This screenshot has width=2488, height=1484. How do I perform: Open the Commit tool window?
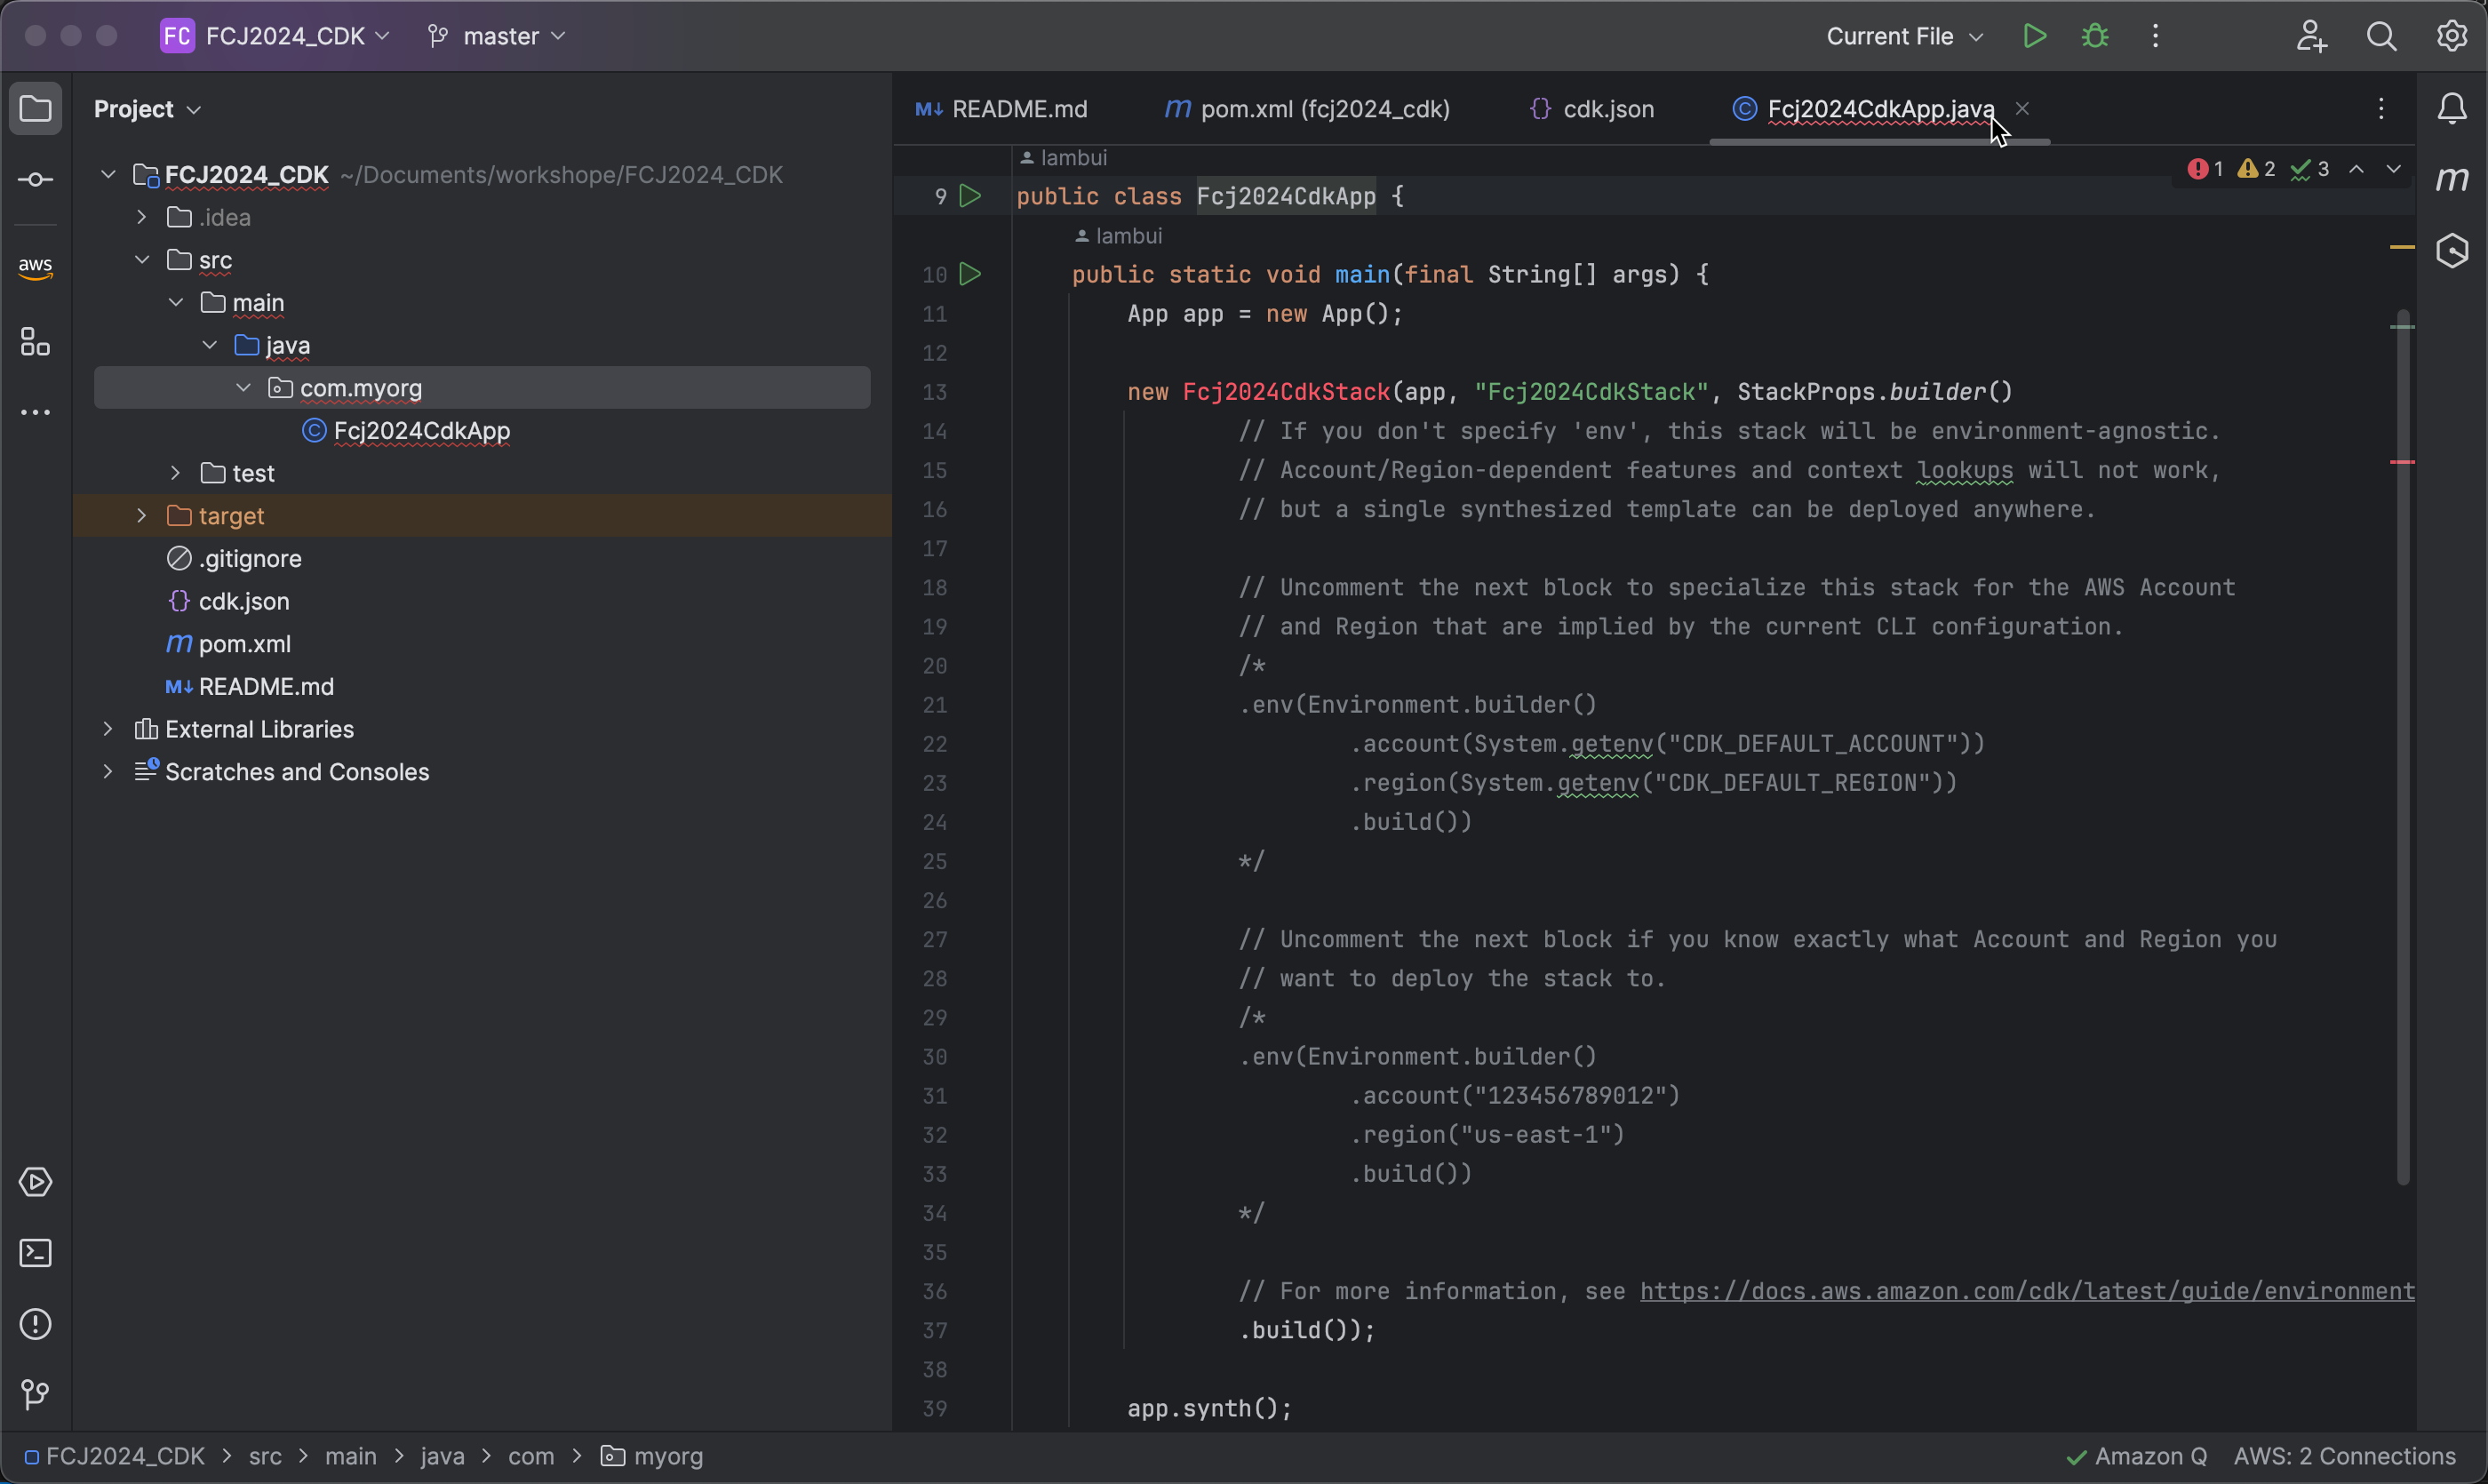(x=36, y=180)
